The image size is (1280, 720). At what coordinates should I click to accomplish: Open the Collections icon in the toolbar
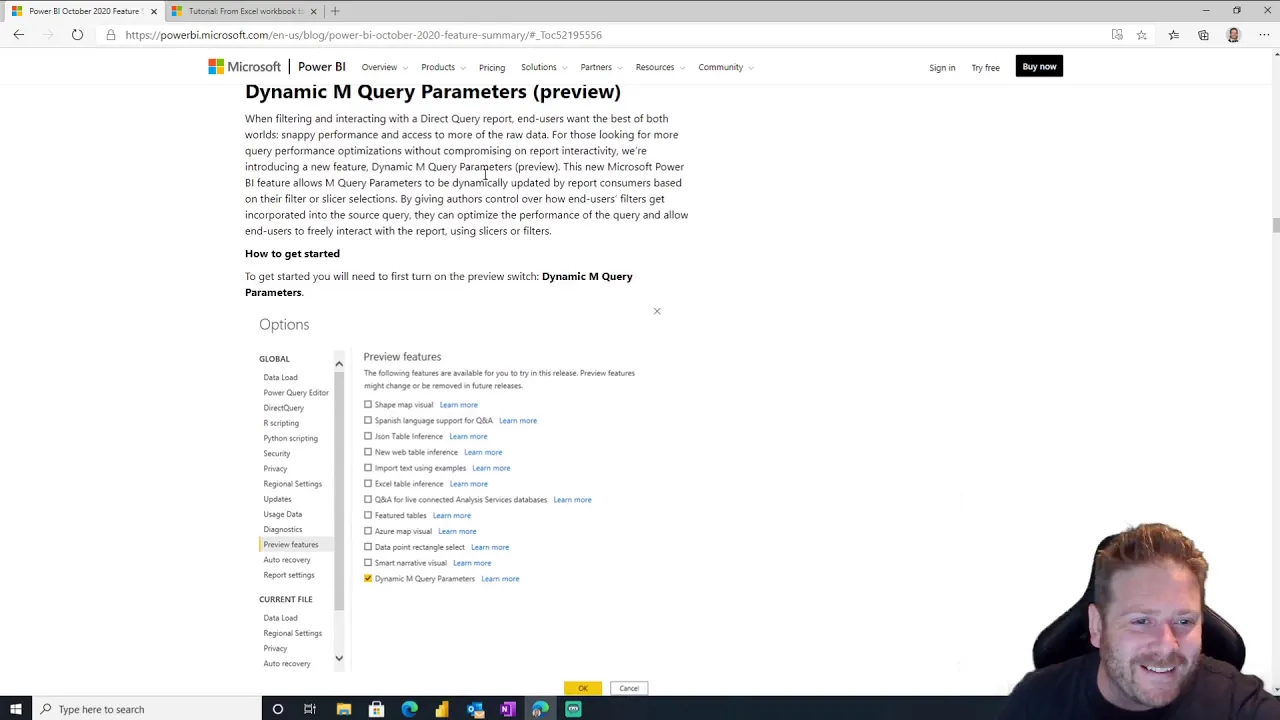1203,35
